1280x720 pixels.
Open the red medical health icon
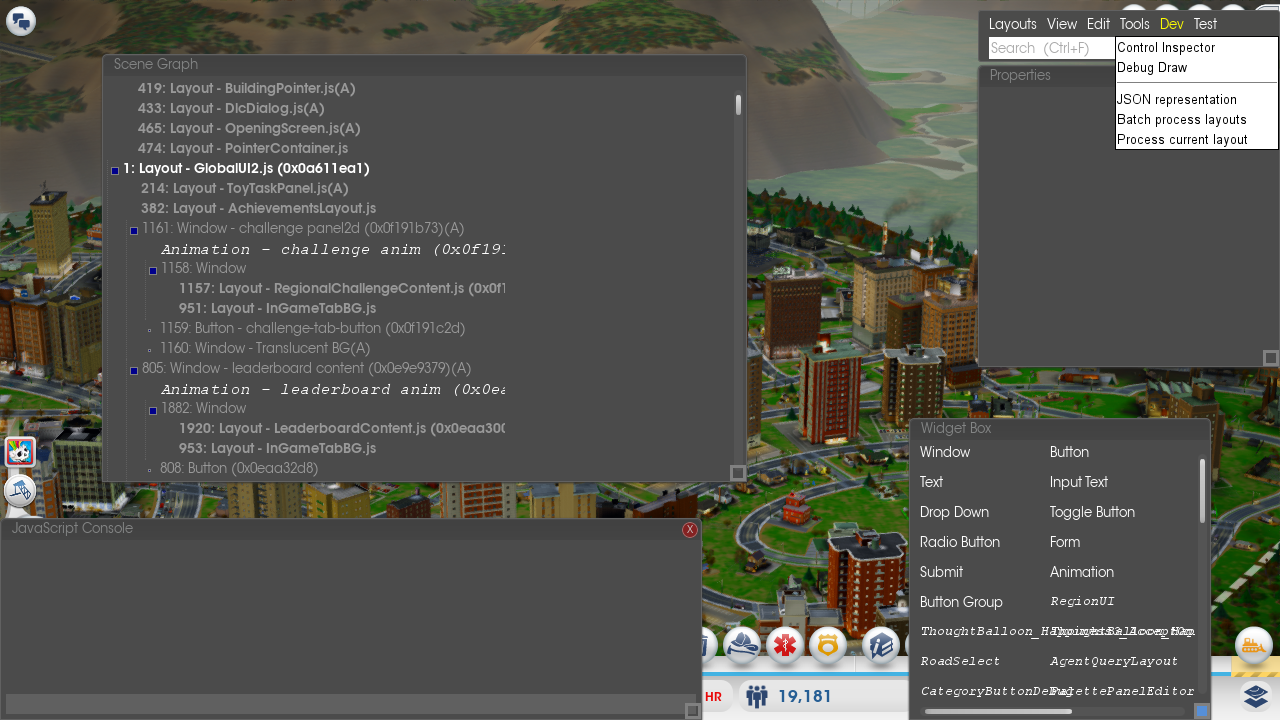[x=785, y=645]
